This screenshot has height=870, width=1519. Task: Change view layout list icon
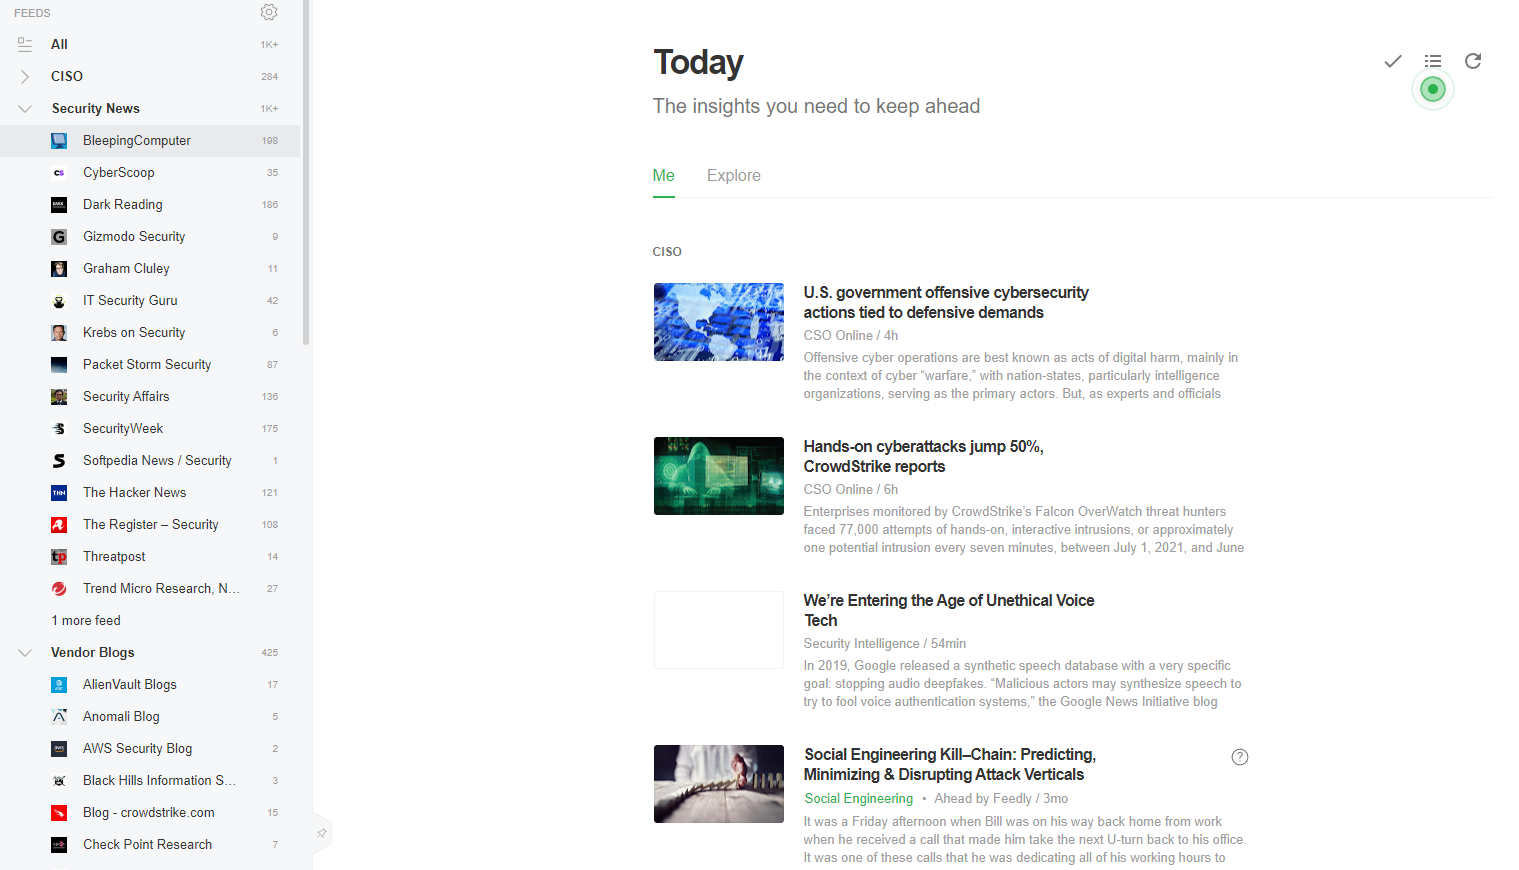(x=1433, y=61)
